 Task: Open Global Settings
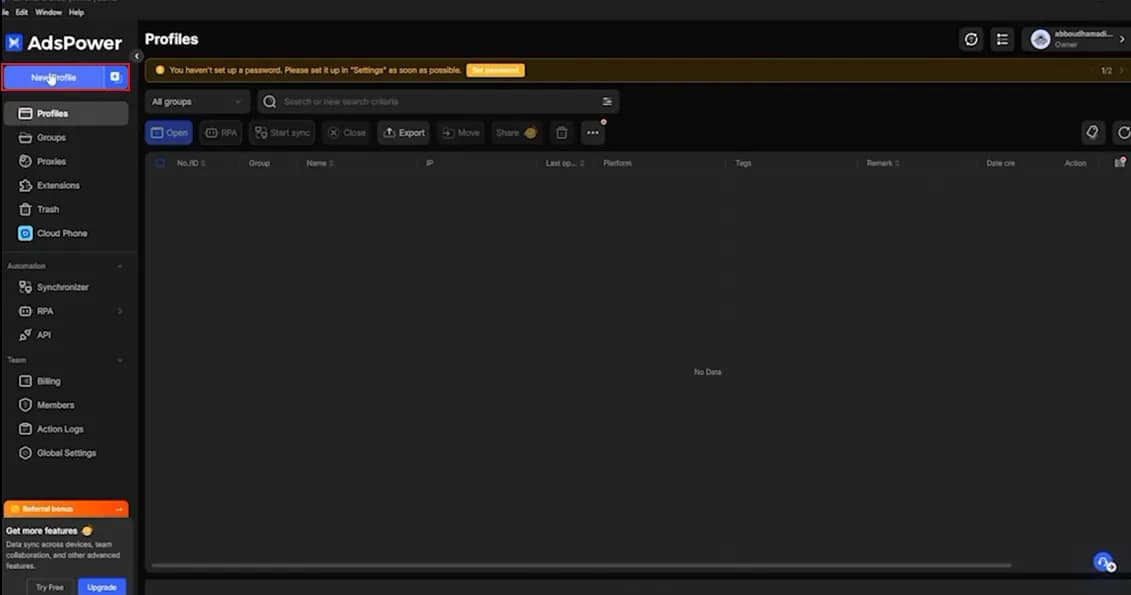66,453
